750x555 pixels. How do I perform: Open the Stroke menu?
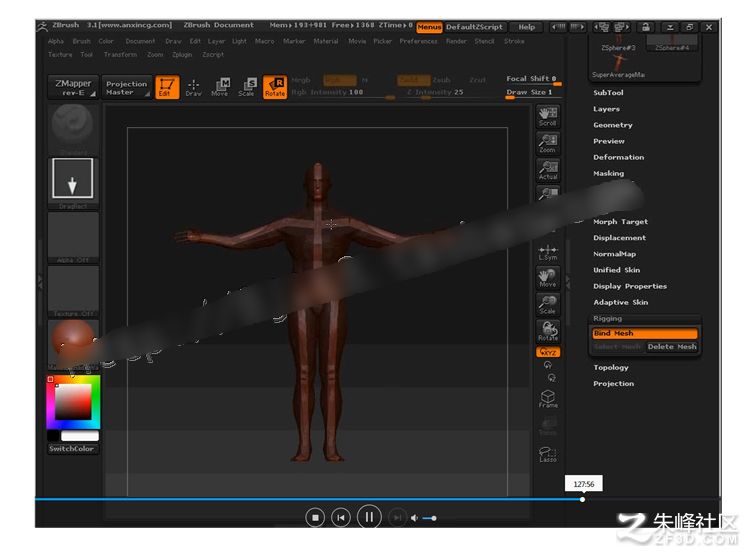(514, 42)
